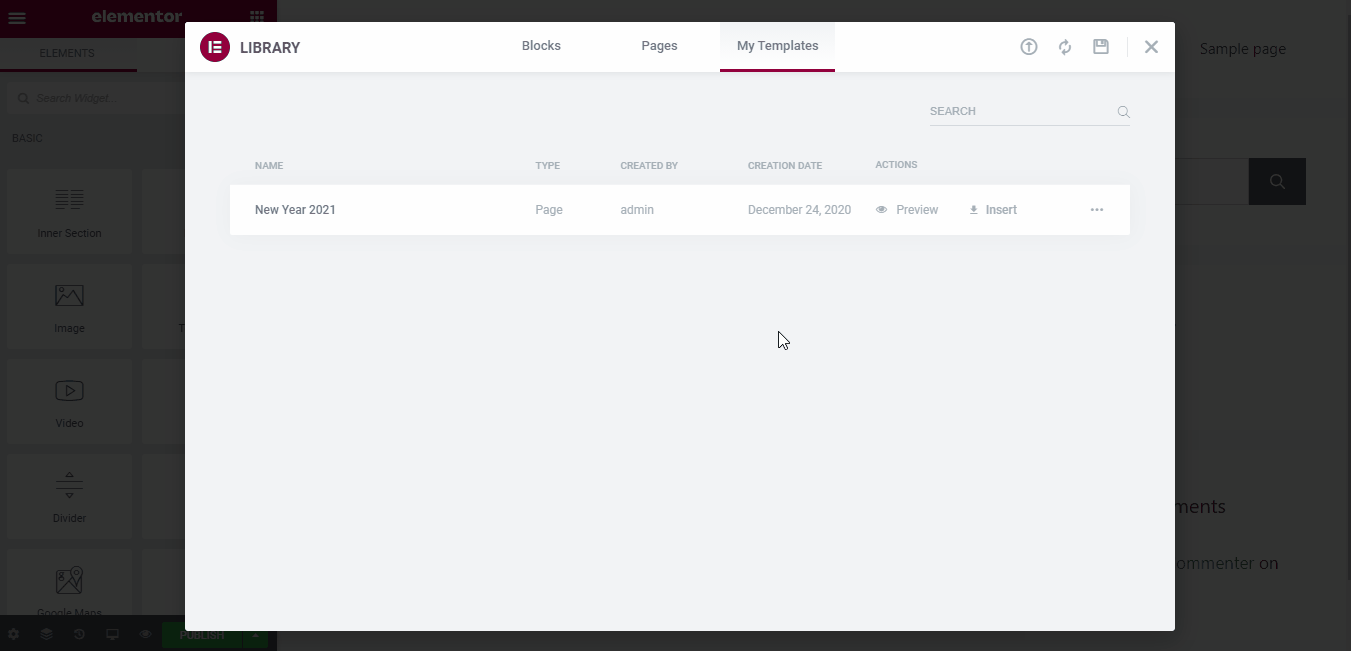Click the Page type cell
The image size is (1351, 651).
point(549,210)
